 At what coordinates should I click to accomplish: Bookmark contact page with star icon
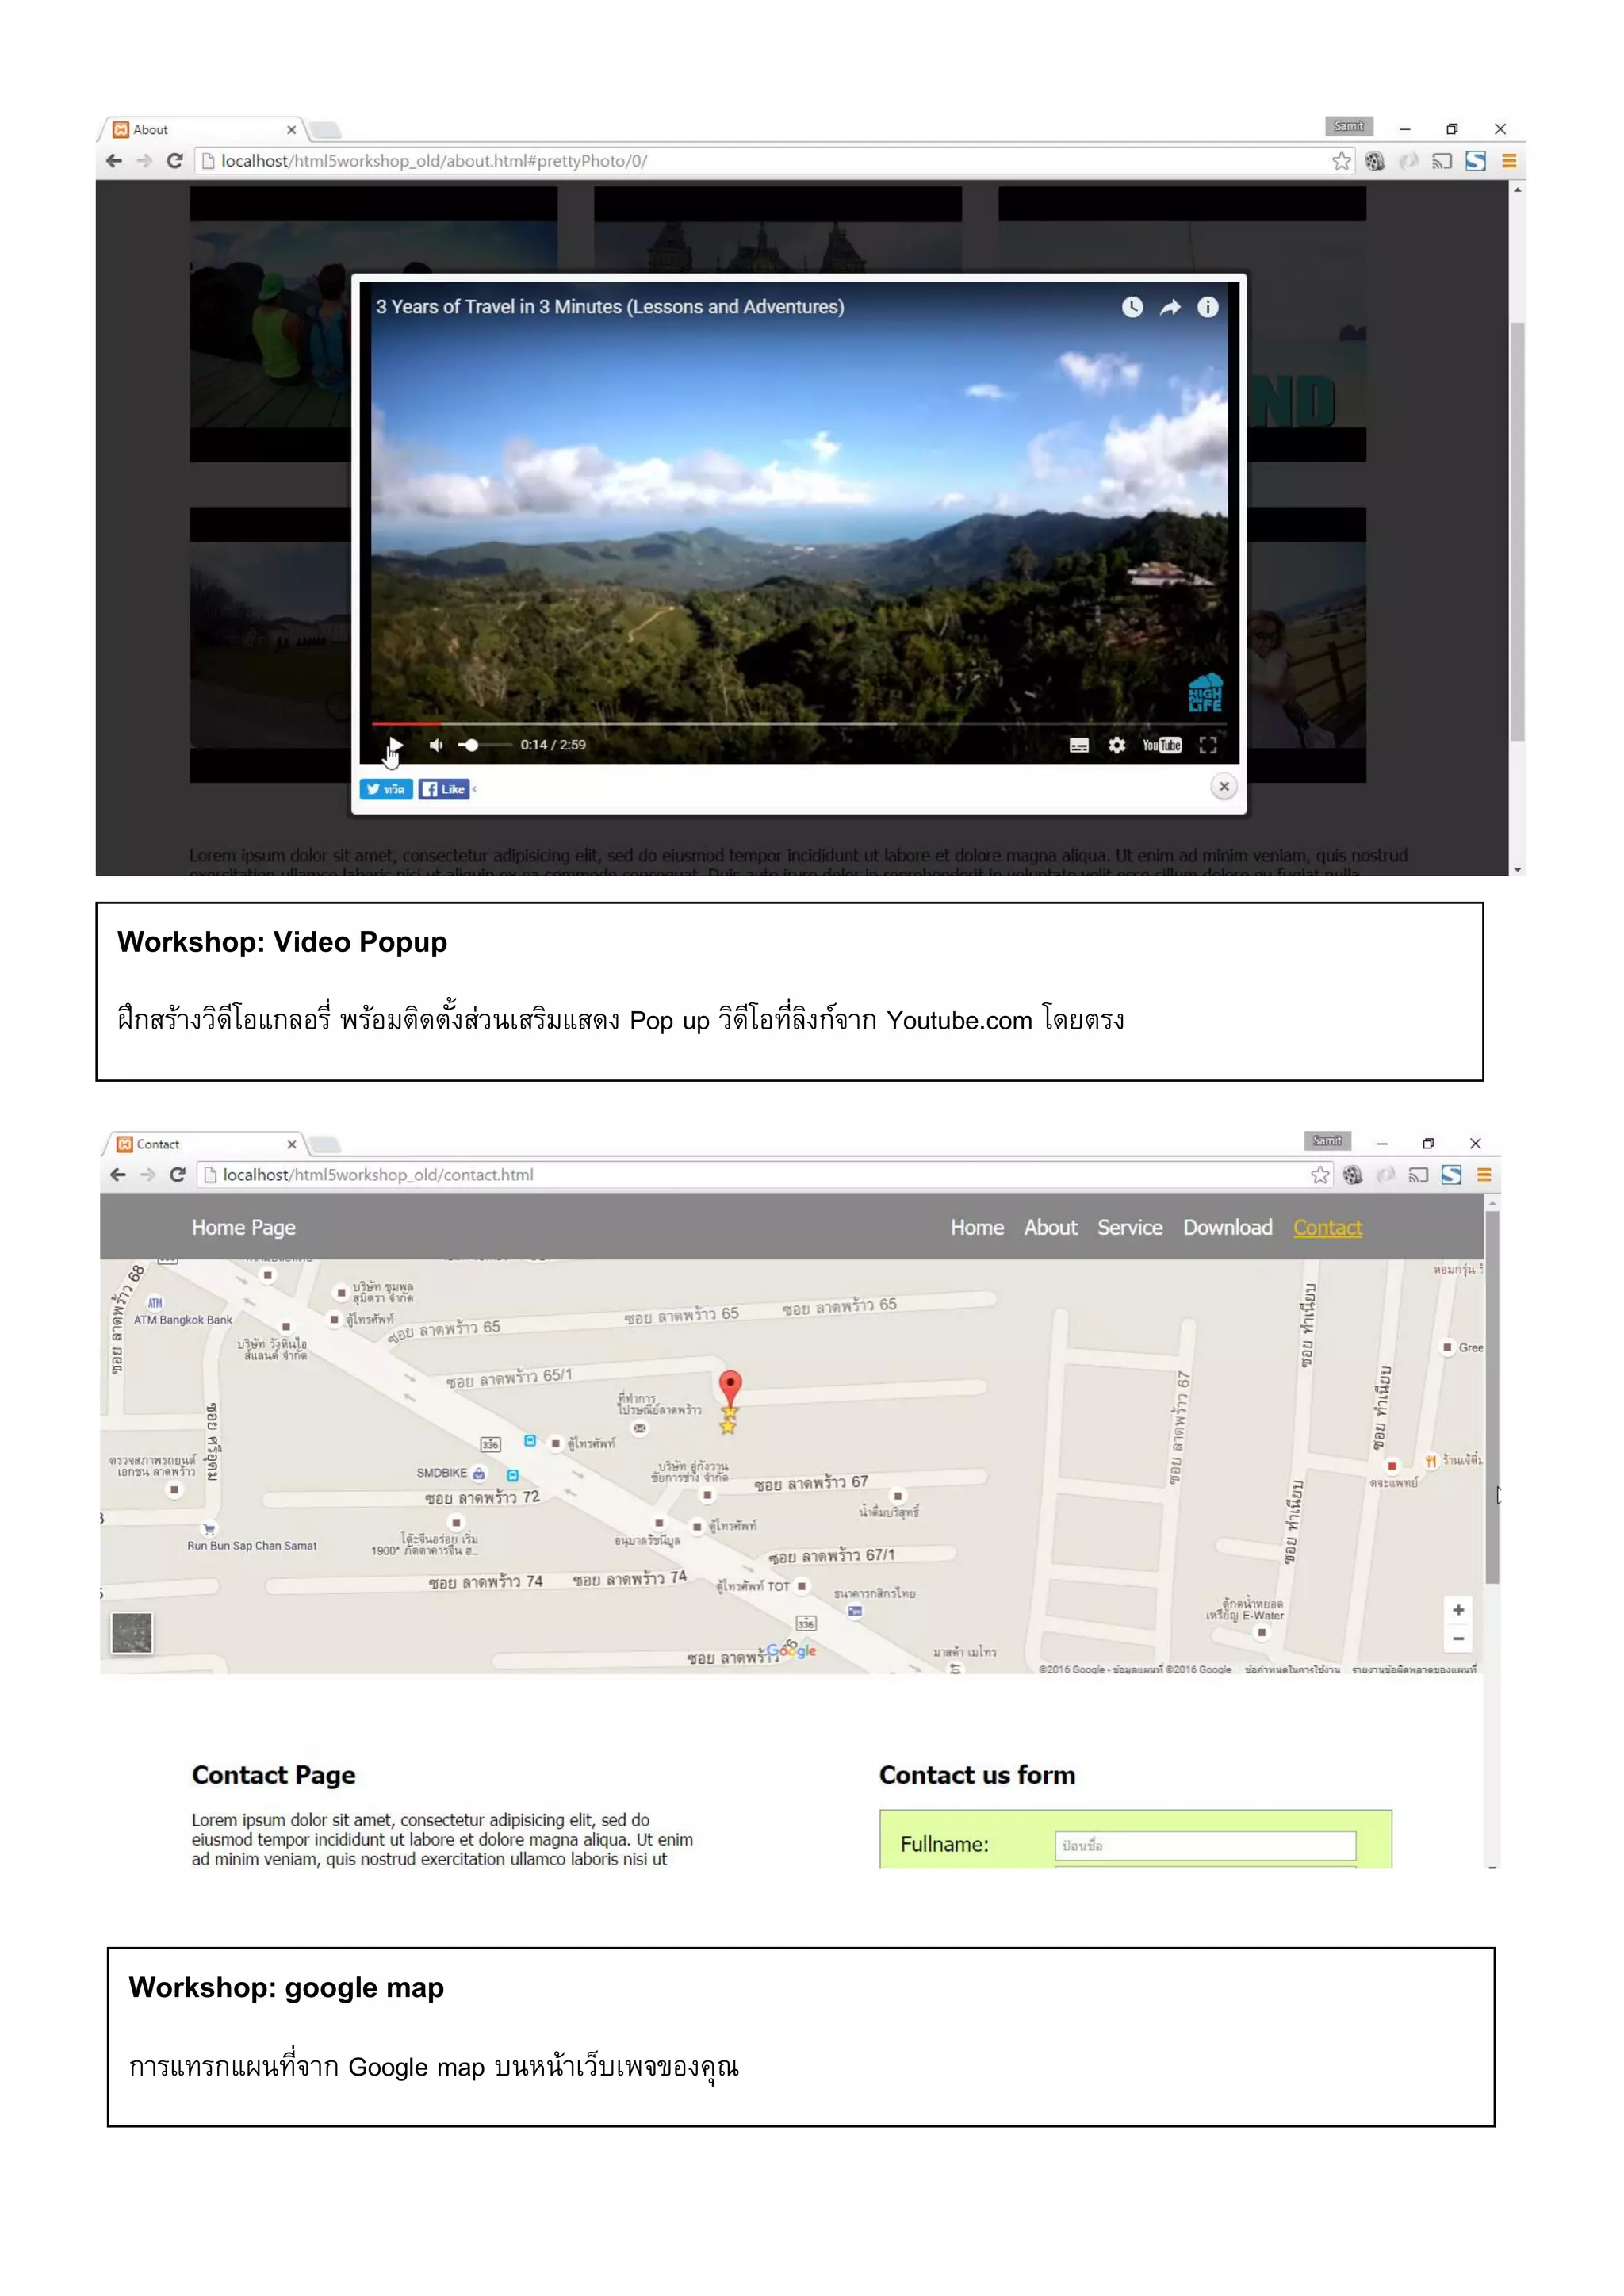(1320, 1175)
